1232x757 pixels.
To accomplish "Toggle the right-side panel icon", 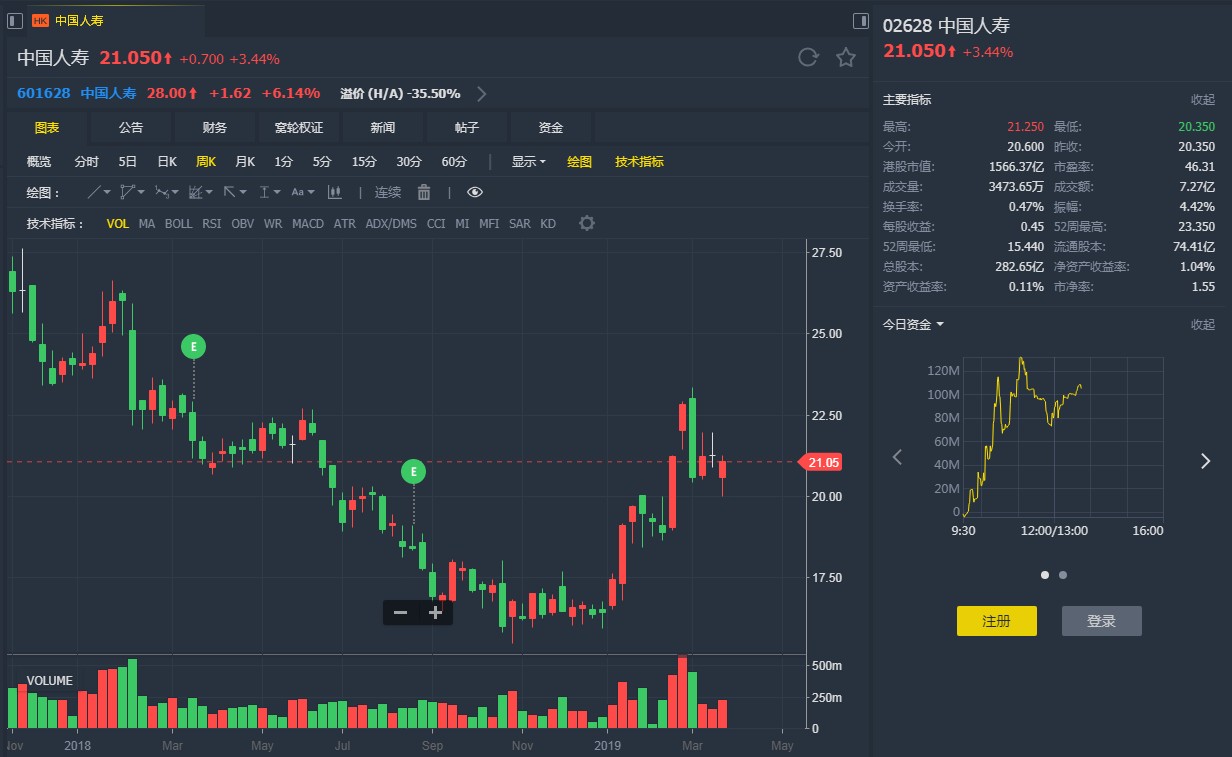I will point(861,20).
